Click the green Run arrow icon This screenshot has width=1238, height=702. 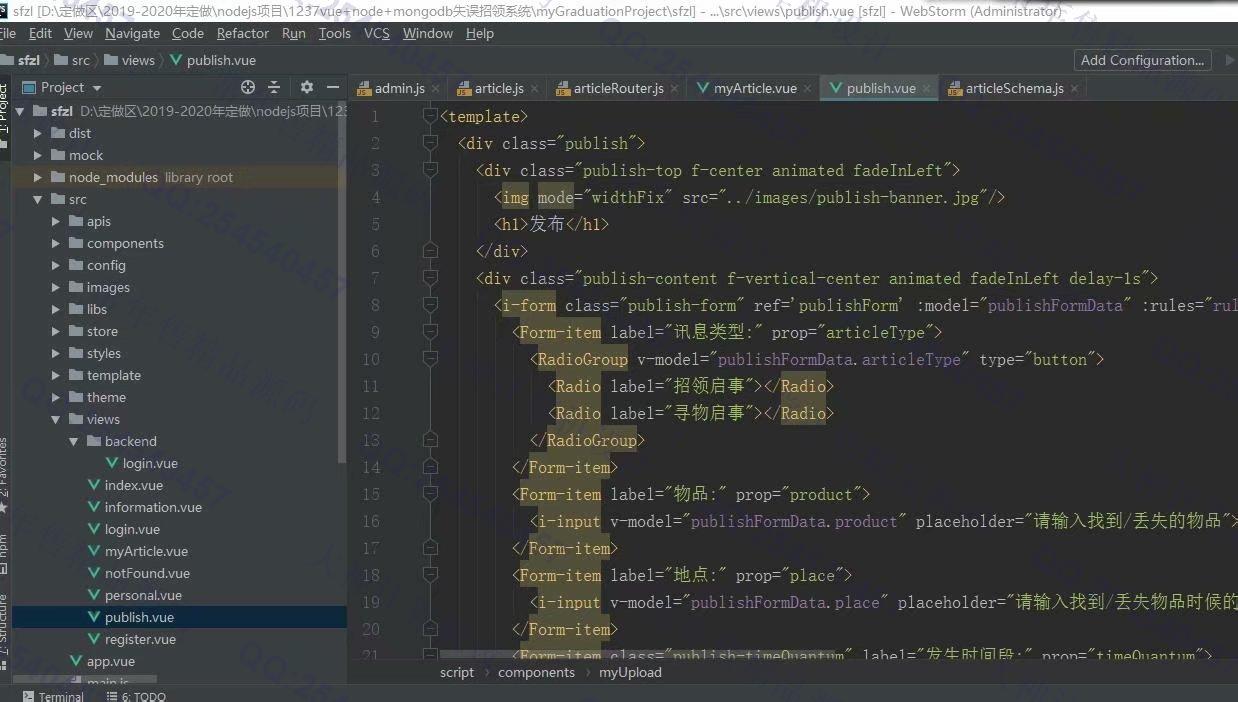(x=1230, y=60)
